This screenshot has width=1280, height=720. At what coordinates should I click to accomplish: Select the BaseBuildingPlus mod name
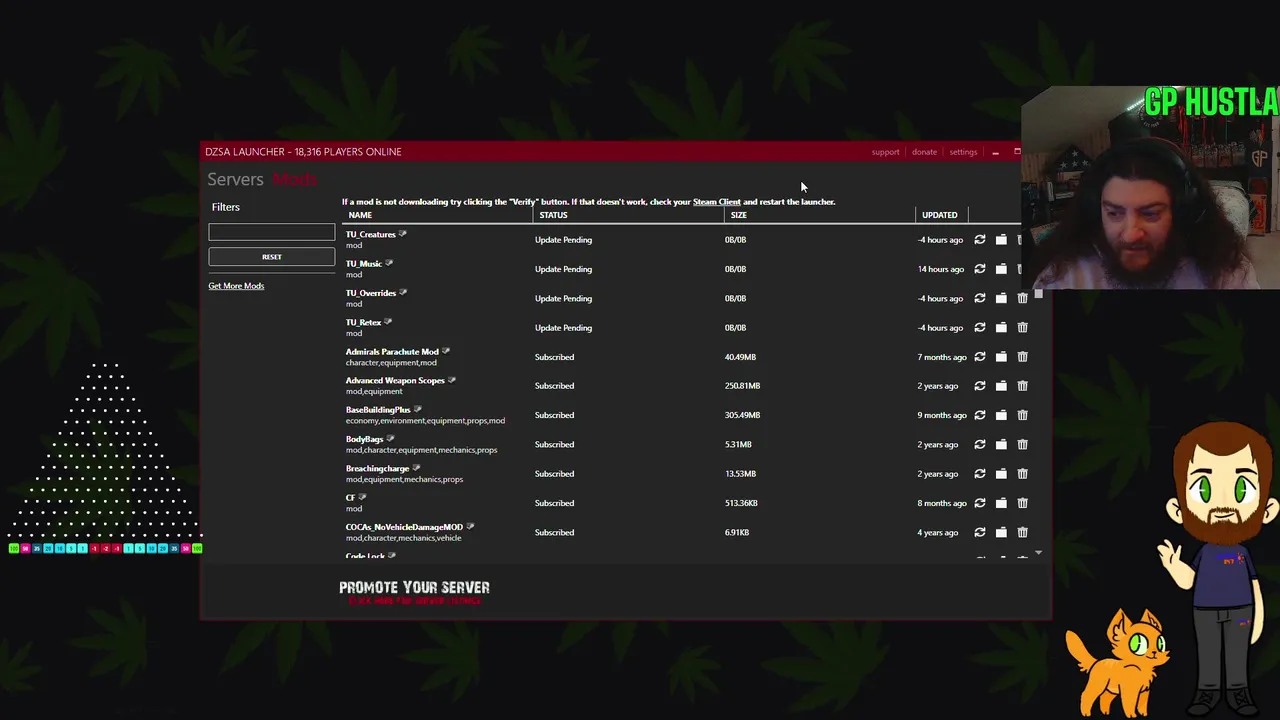(378, 409)
